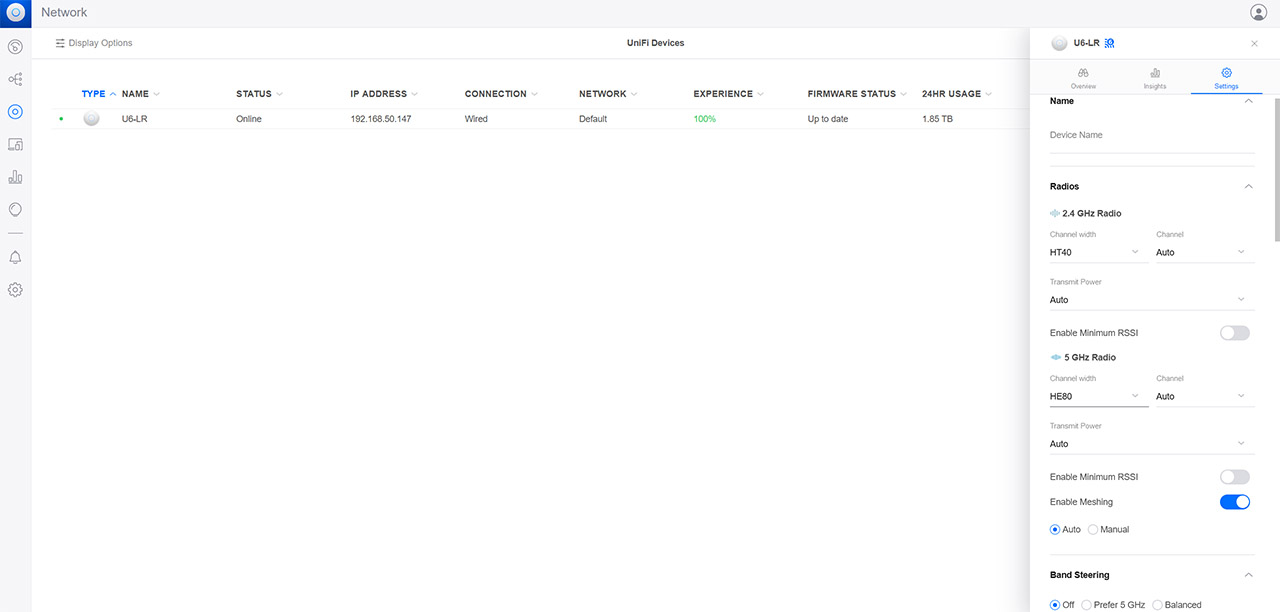Open the Map sidebar icon
This screenshot has width=1280, height=612.
click(x=15, y=209)
